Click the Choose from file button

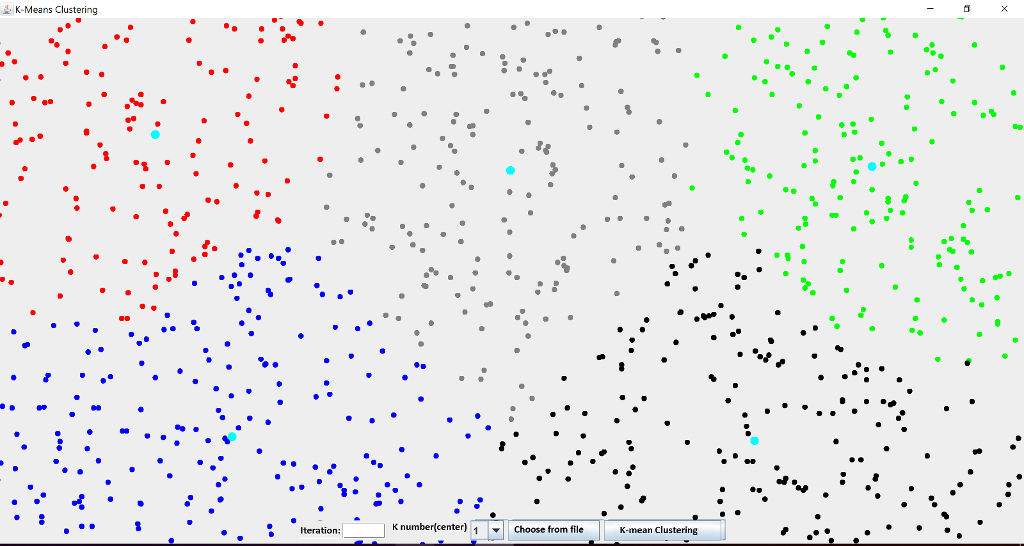click(553, 530)
